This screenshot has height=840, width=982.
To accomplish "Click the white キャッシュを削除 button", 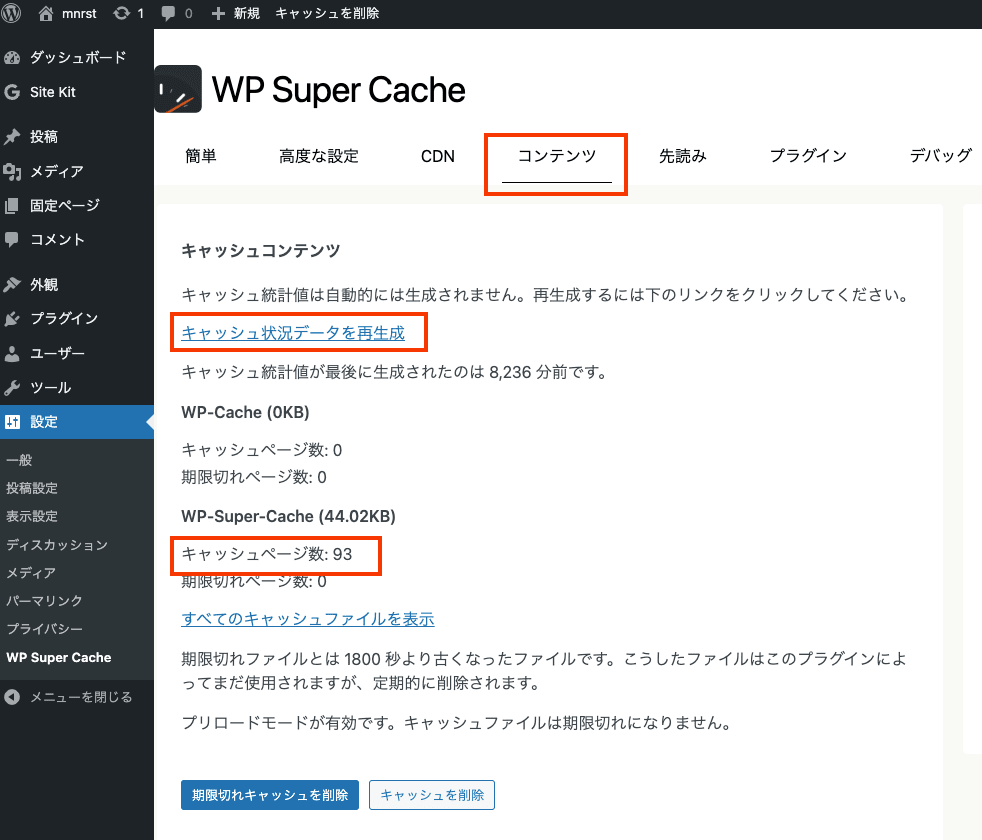I will pos(432,795).
